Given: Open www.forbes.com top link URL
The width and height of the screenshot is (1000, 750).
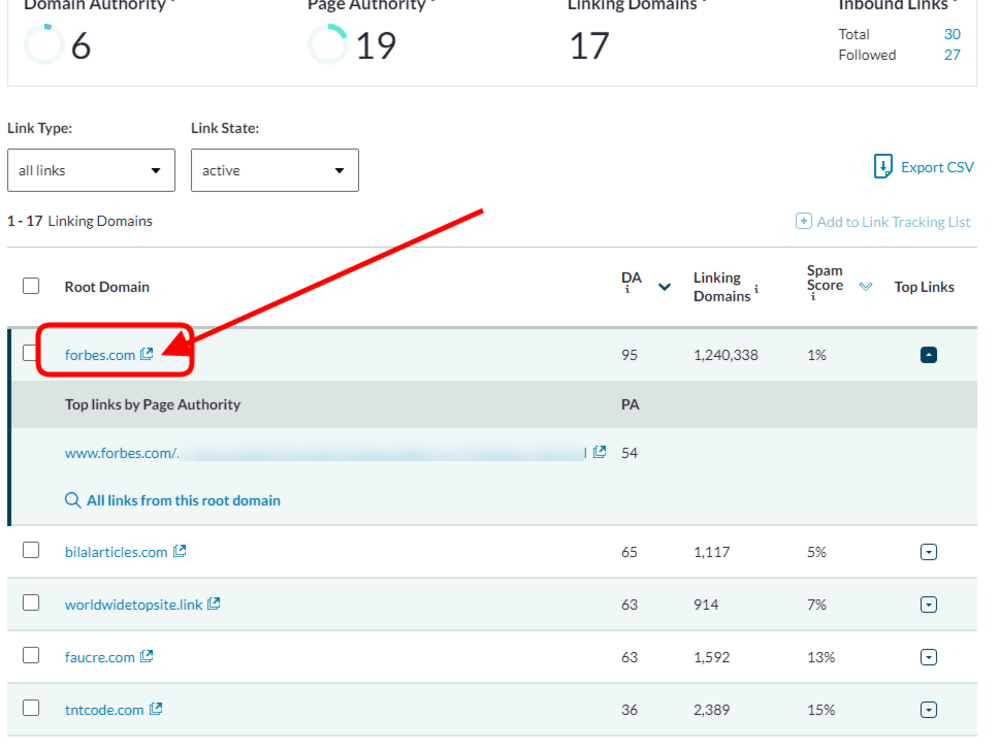Looking at the screenshot, I should 325,453.
